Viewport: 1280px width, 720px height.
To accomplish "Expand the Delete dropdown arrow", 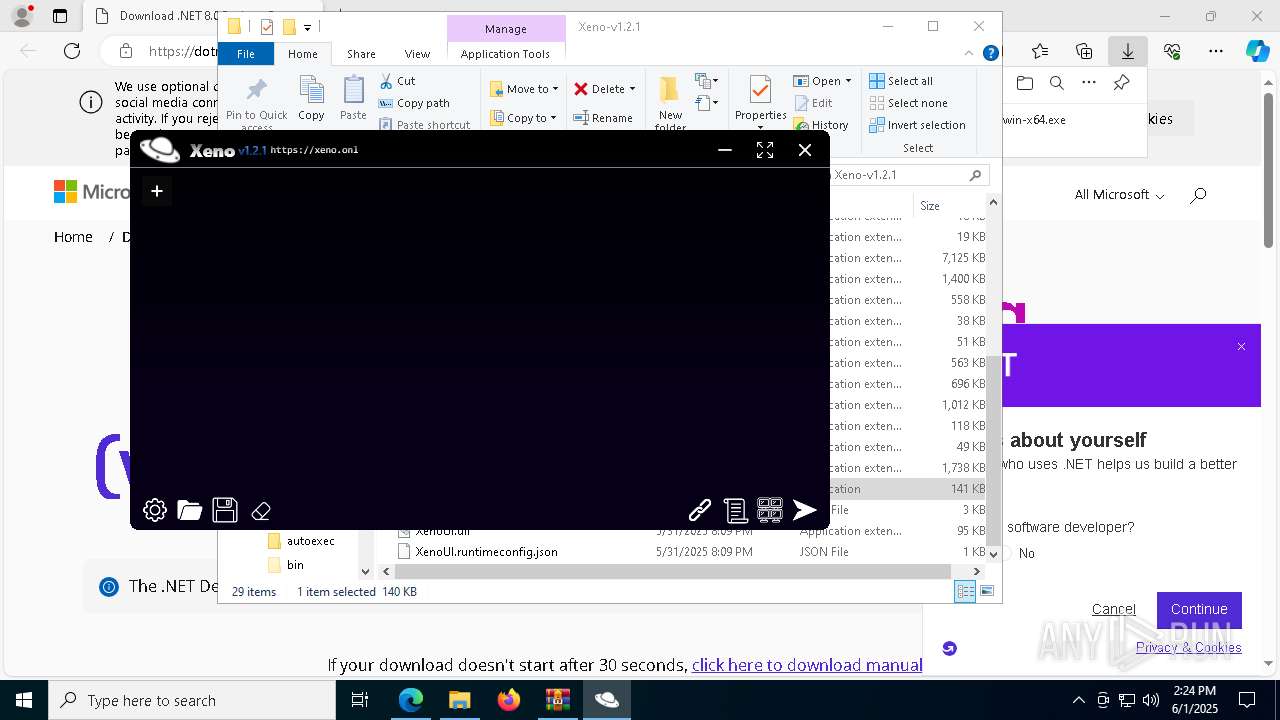I will click(632, 89).
